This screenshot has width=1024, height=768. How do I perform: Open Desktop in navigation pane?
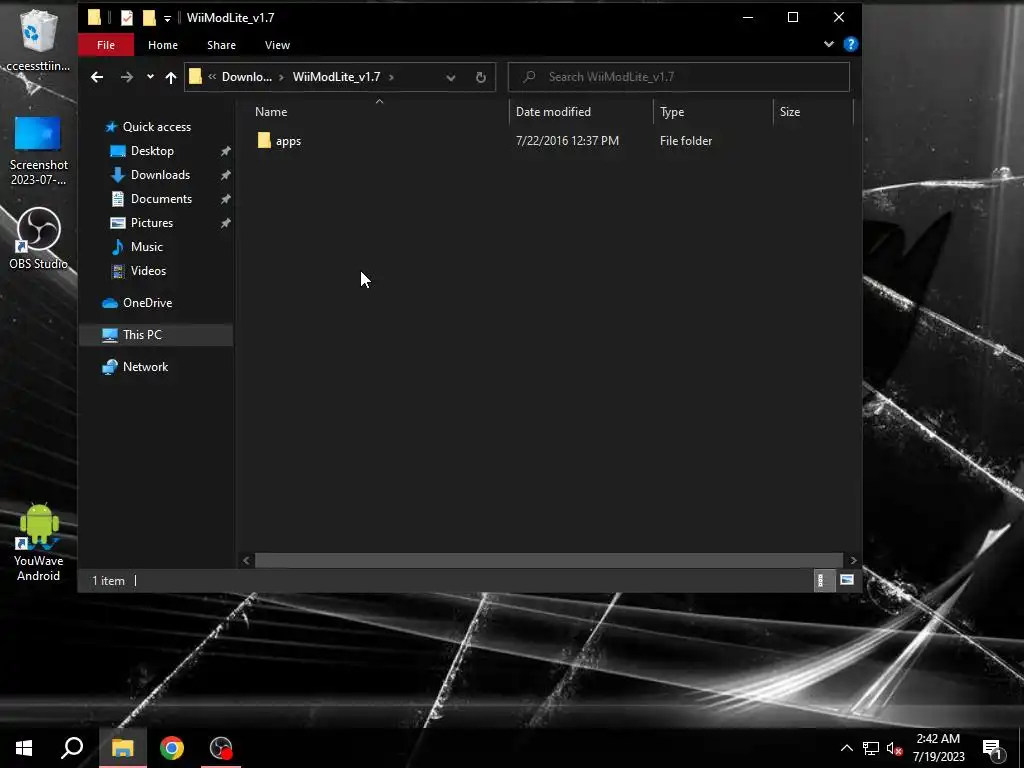(152, 151)
